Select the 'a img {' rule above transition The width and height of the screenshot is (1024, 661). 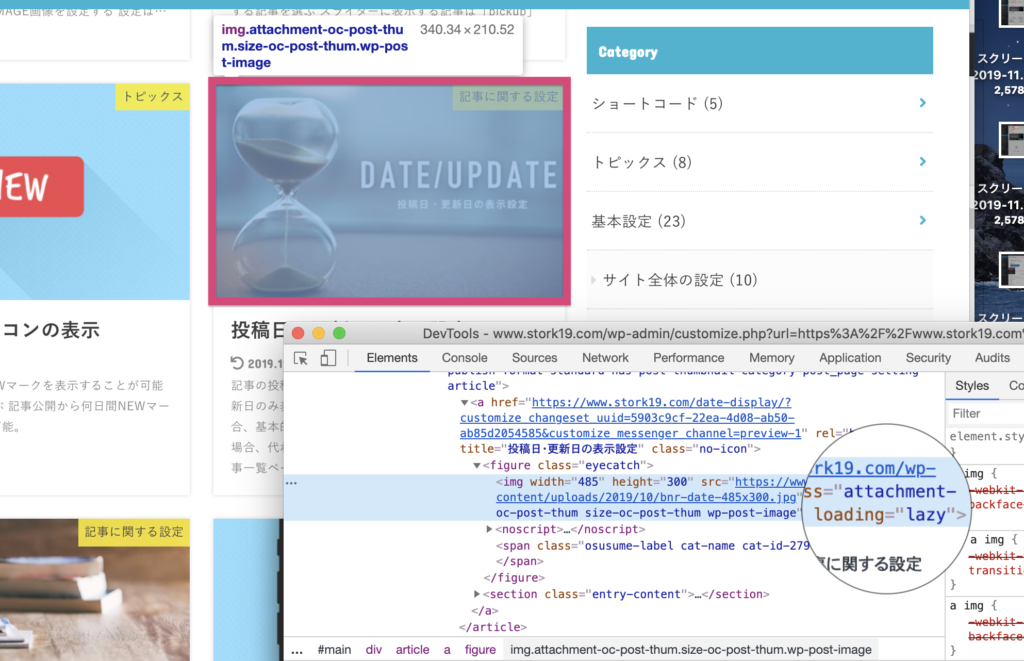click(993, 540)
